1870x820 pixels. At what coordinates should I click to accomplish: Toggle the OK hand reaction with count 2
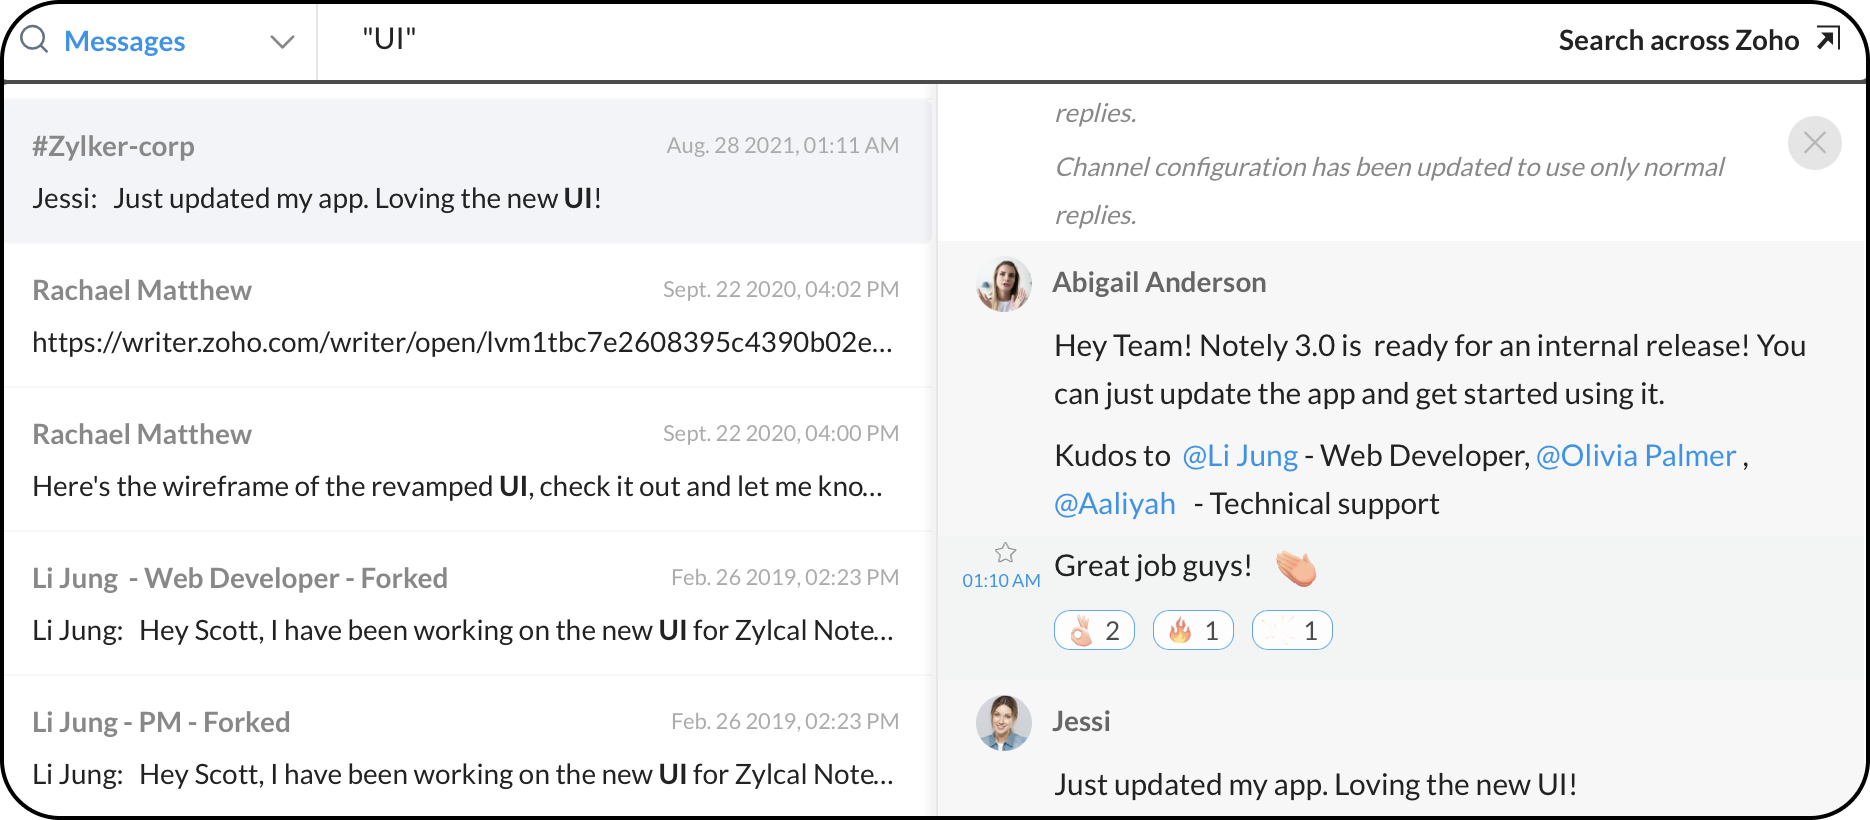[x=1094, y=630]
